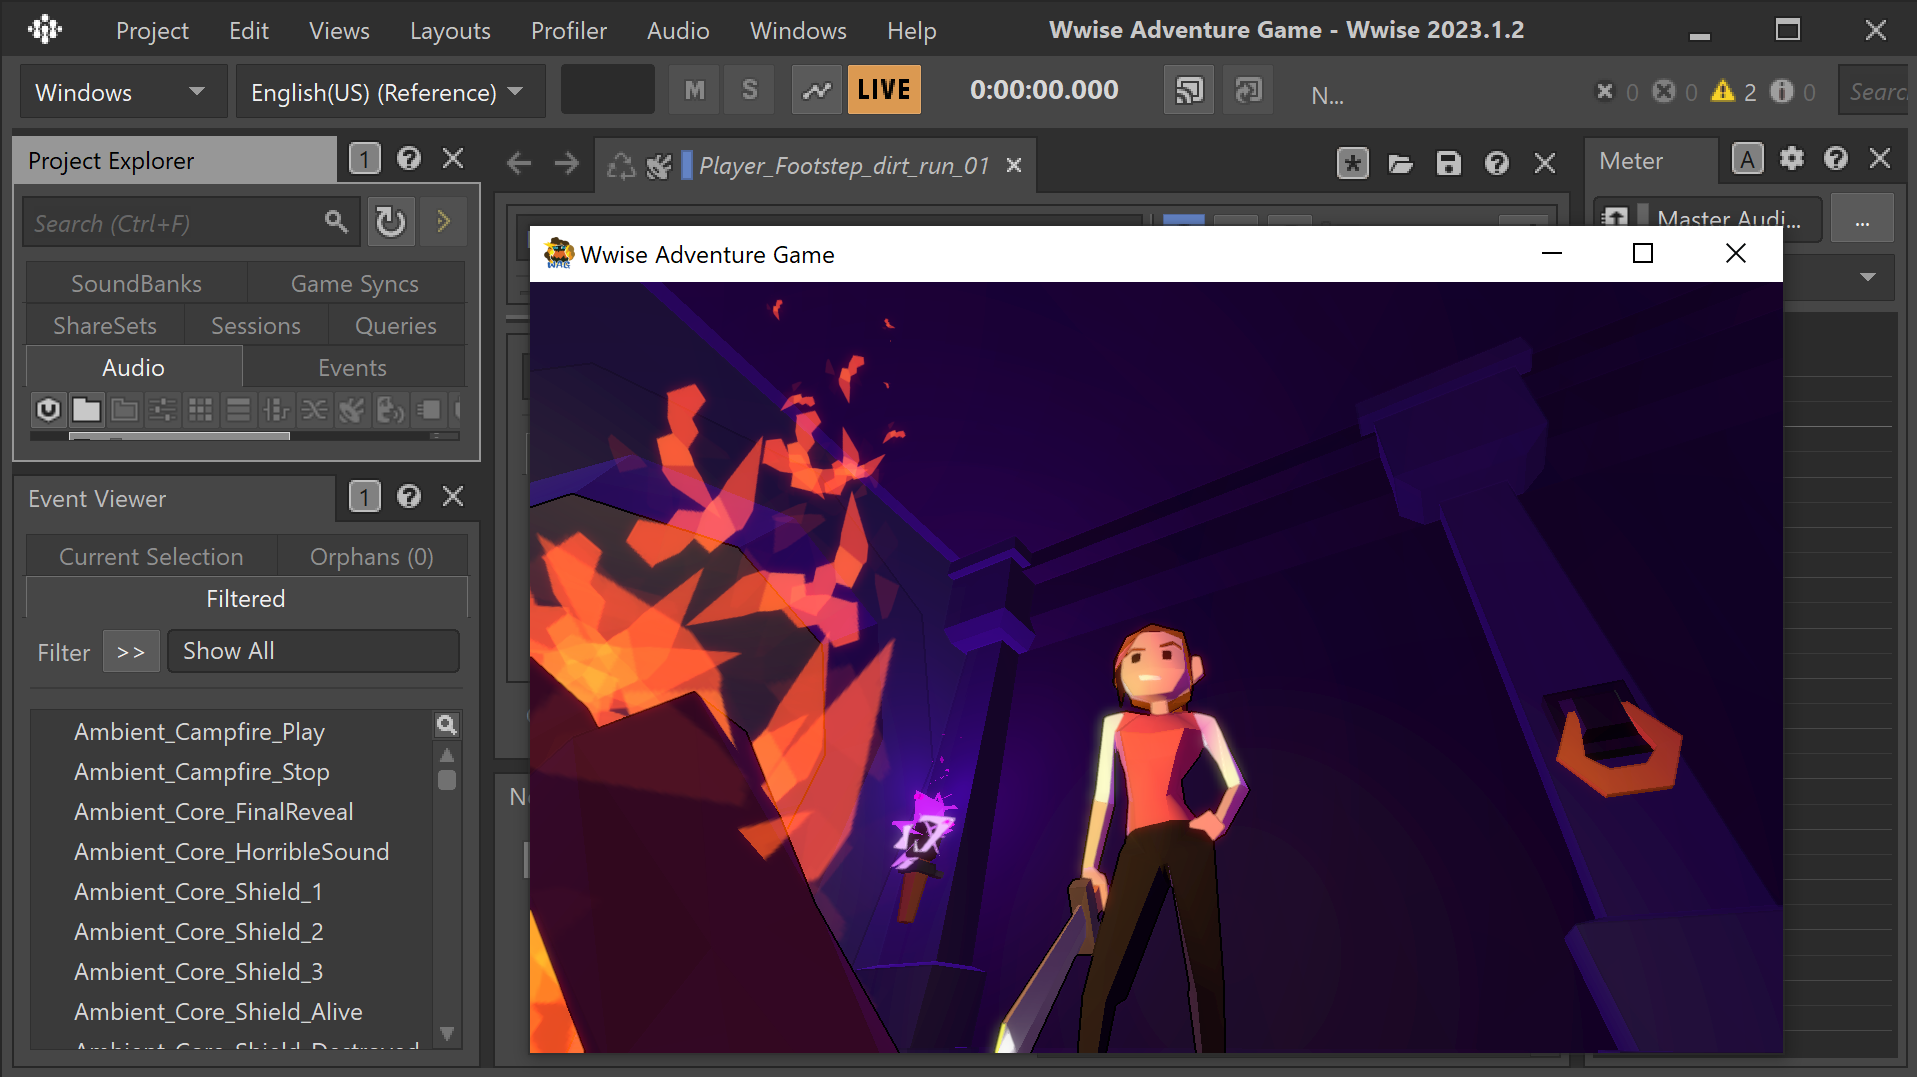
Task: Switch to the Sessions tab
Action: [256, 326]
